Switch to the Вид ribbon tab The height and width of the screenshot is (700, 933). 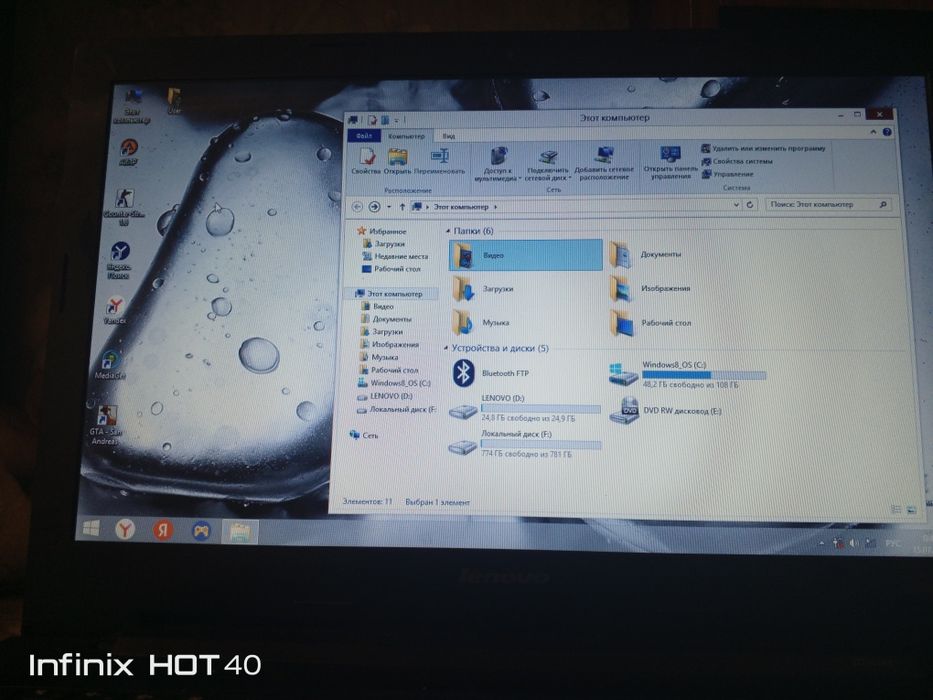[449, 136]
